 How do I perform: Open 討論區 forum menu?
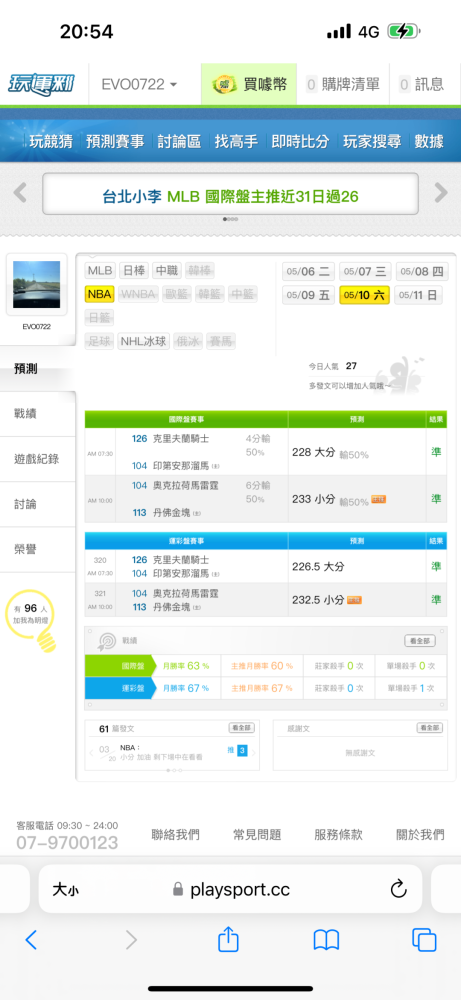tap(180, 141)
